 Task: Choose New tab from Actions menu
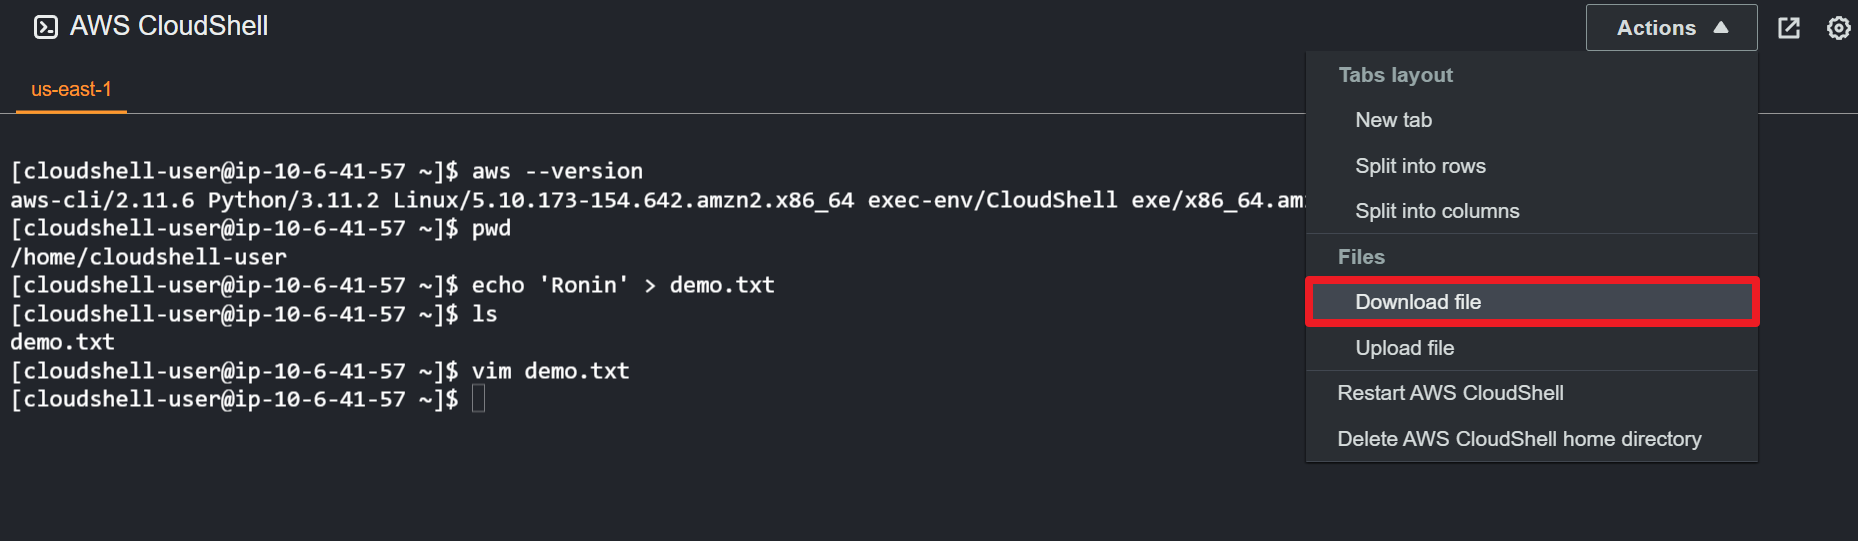pos(1393,120)
